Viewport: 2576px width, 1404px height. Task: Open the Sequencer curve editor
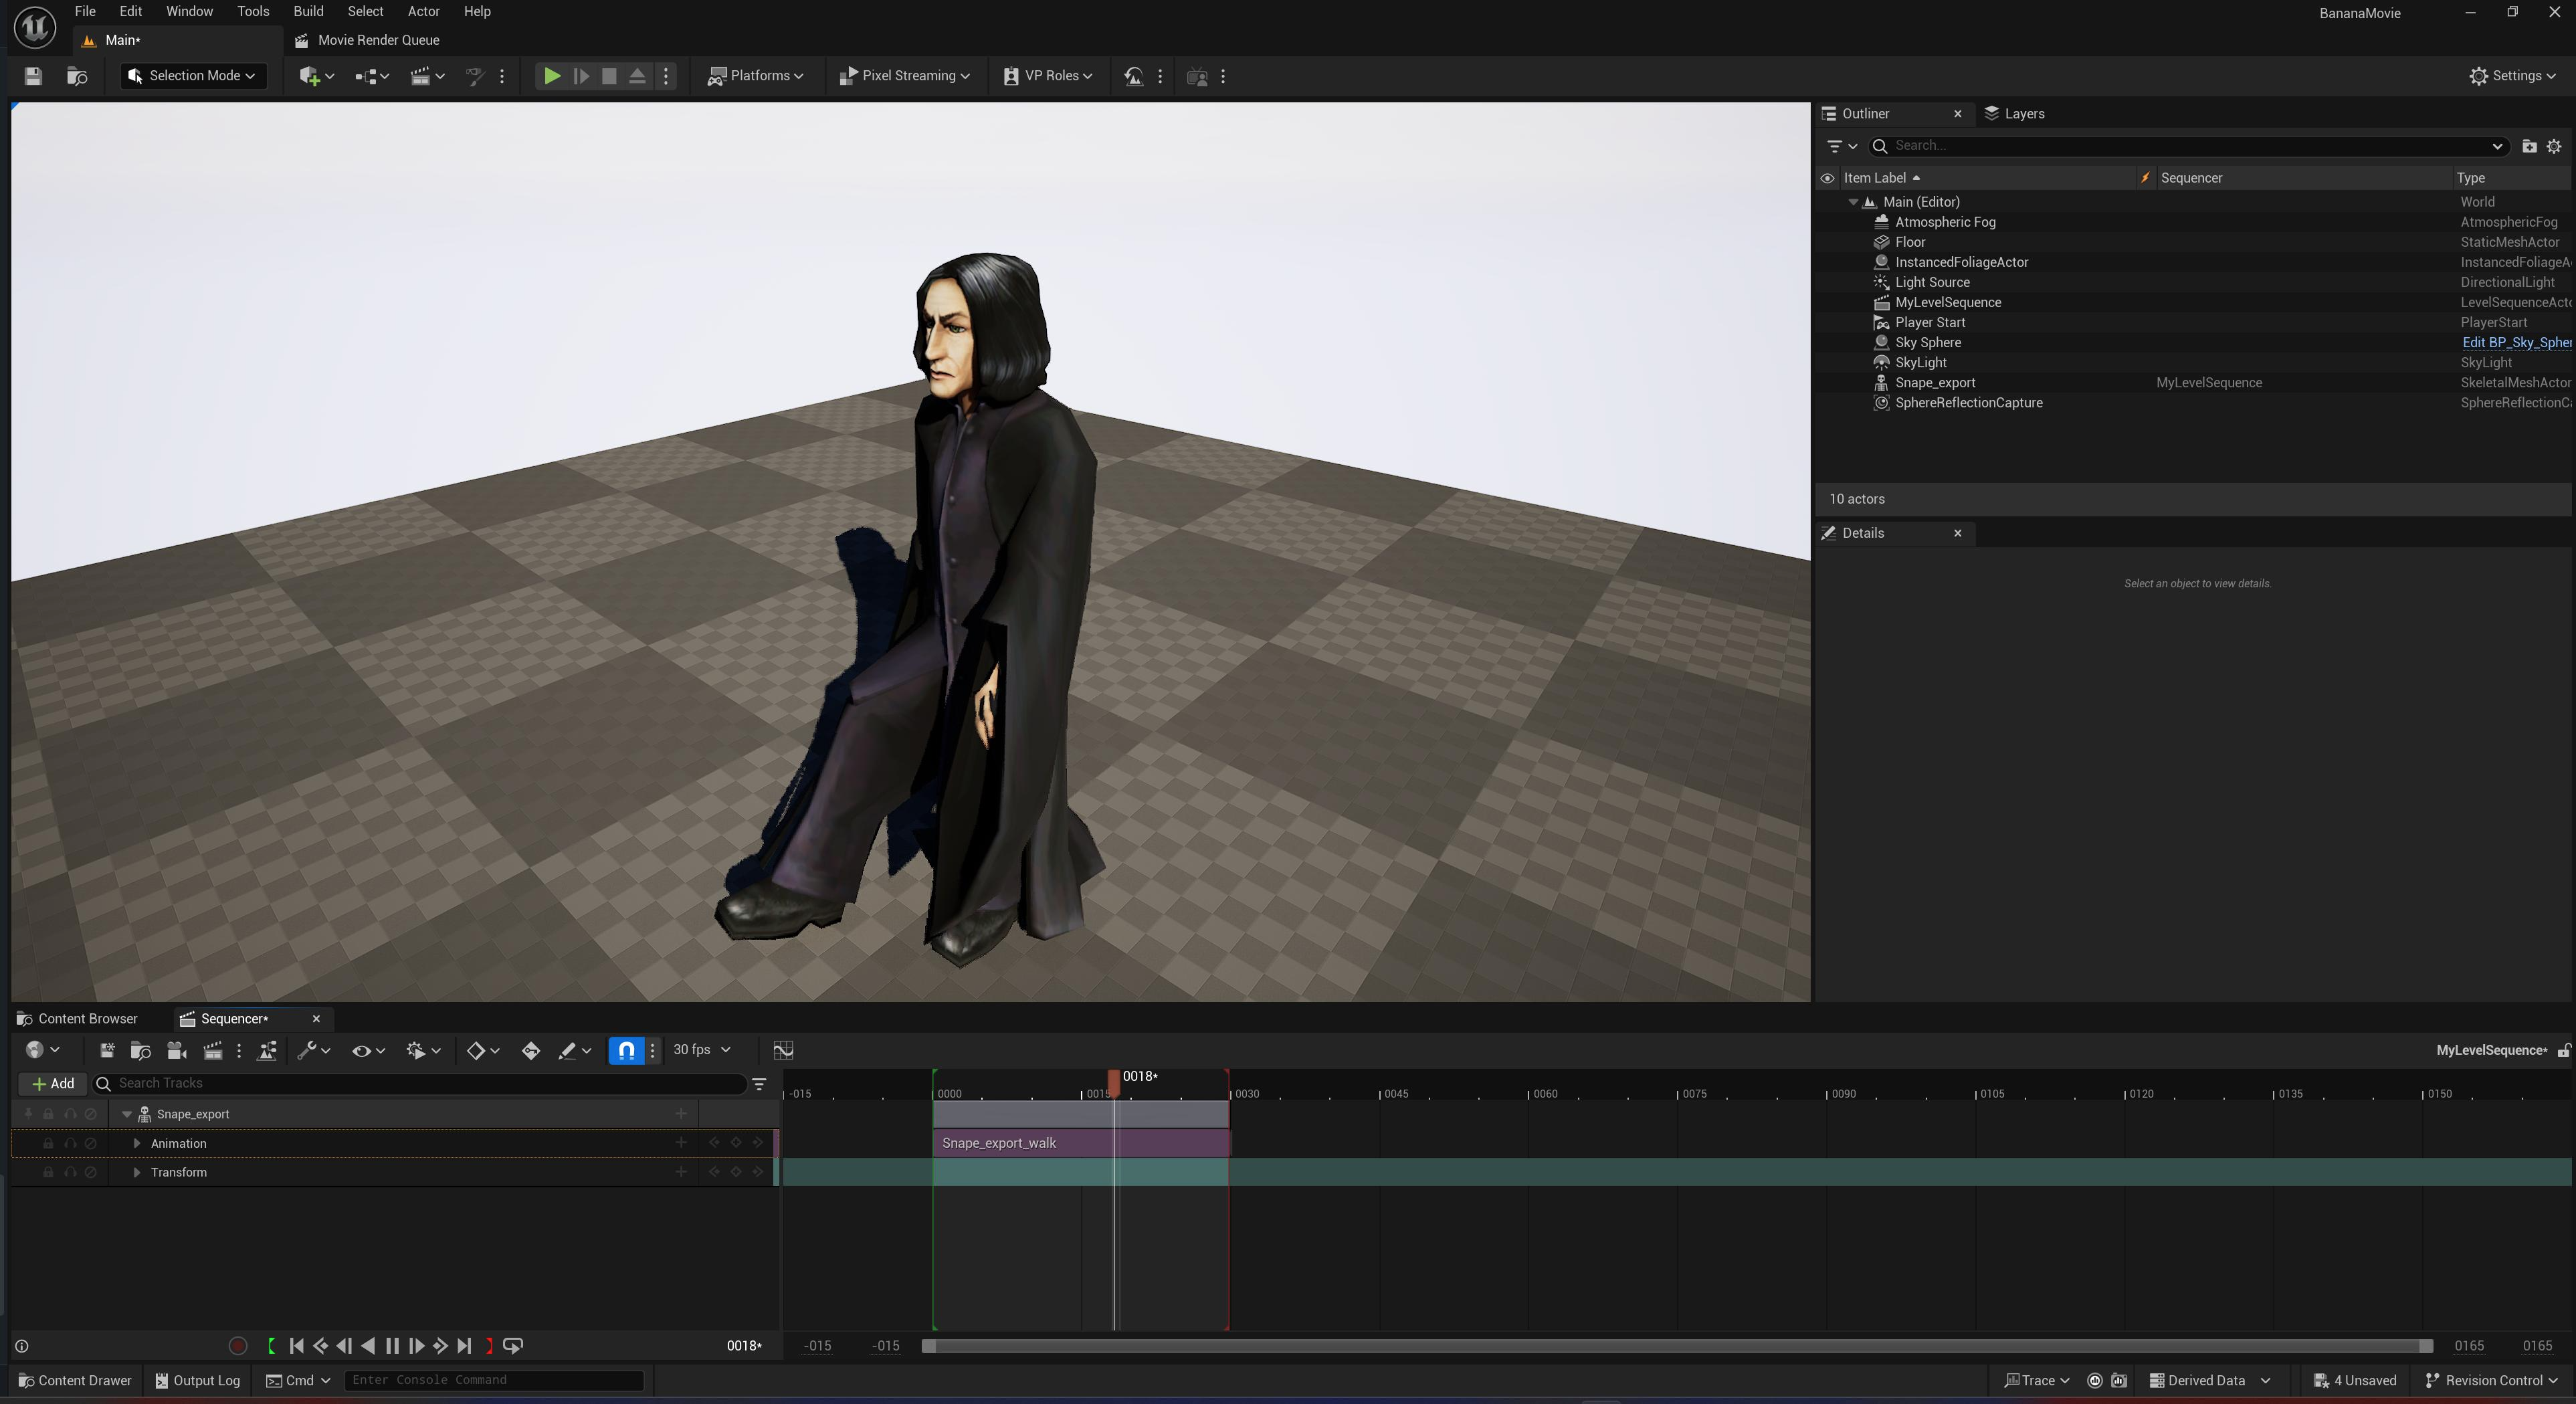[783, 1050]
